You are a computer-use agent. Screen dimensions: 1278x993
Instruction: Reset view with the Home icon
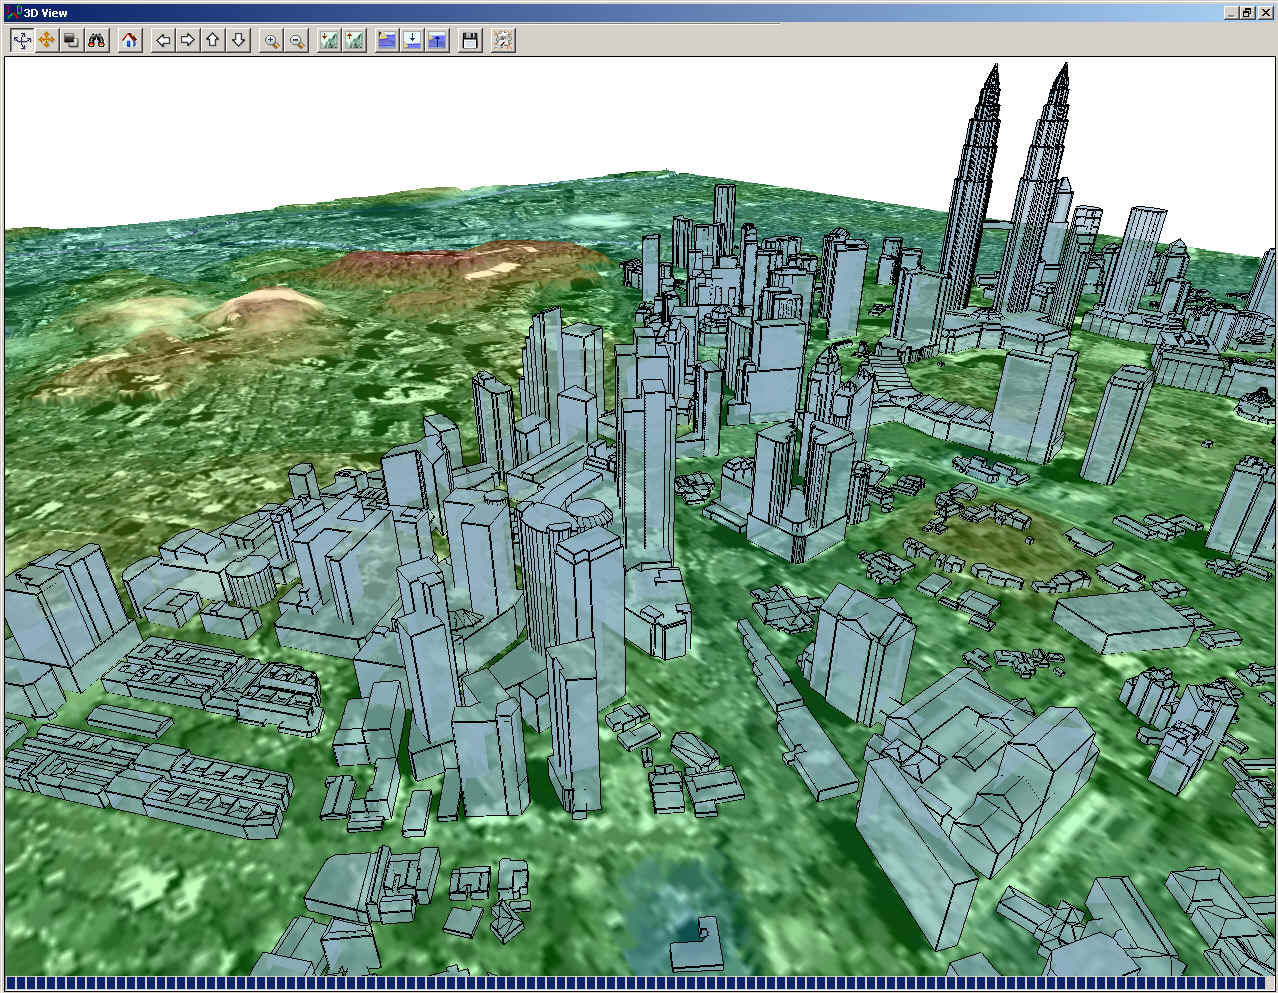(x=130, y=40)
